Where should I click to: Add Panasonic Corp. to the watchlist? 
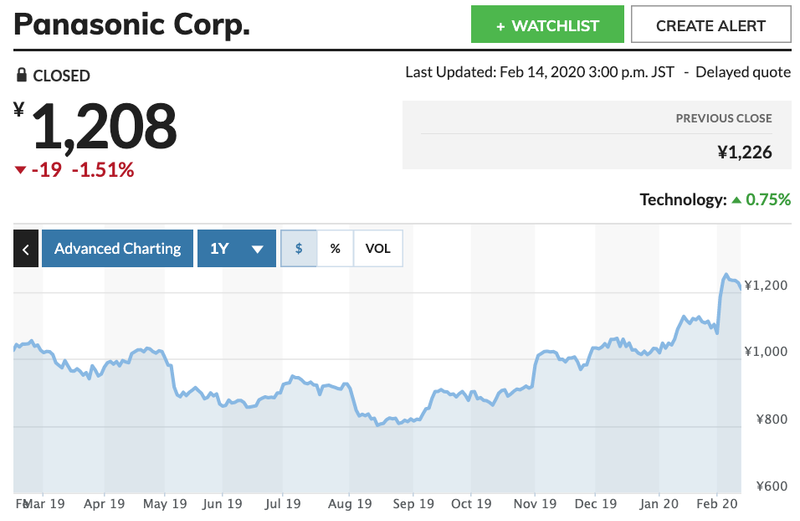(x=547, y=24)
